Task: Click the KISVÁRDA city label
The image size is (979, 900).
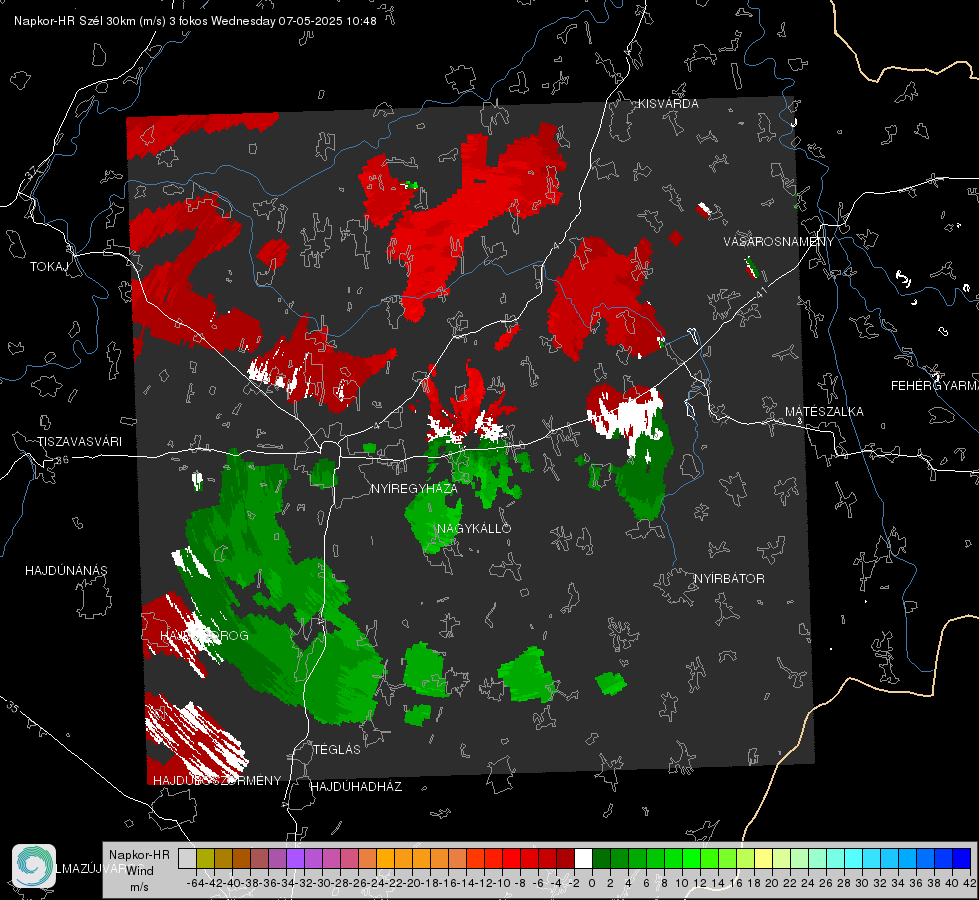Action: (668, 104)
